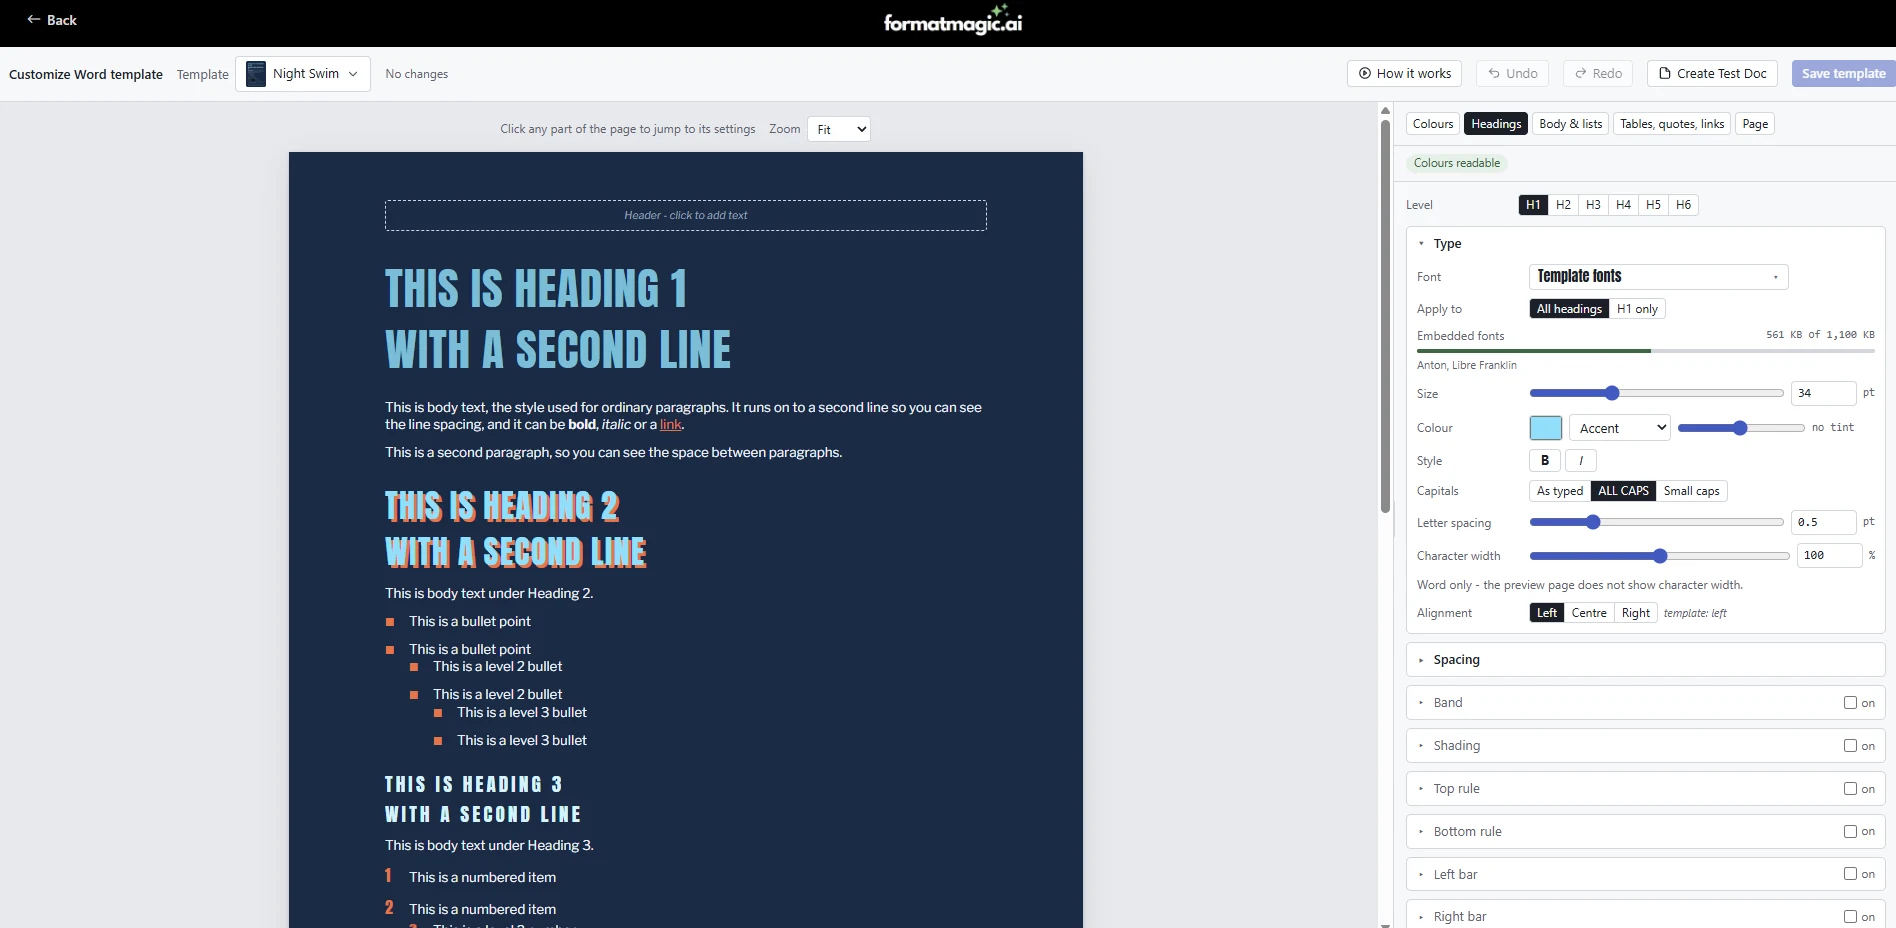Switch to the Body & lists tab

1570,124
